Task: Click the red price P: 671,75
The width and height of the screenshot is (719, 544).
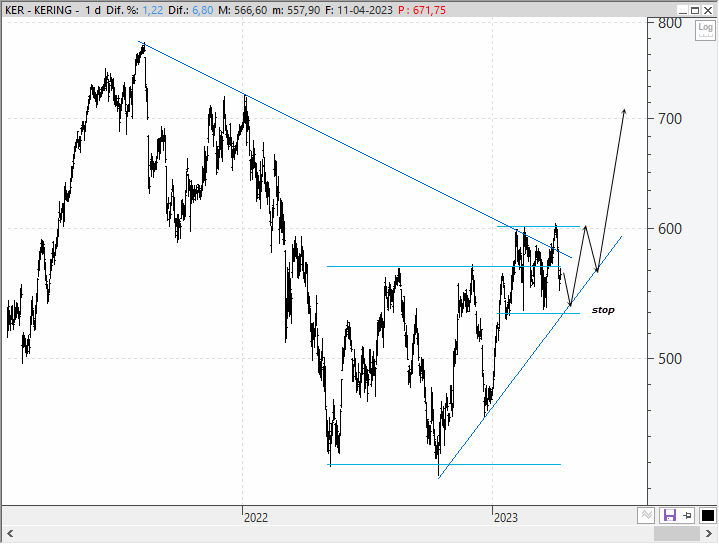Action: [422, 10]
